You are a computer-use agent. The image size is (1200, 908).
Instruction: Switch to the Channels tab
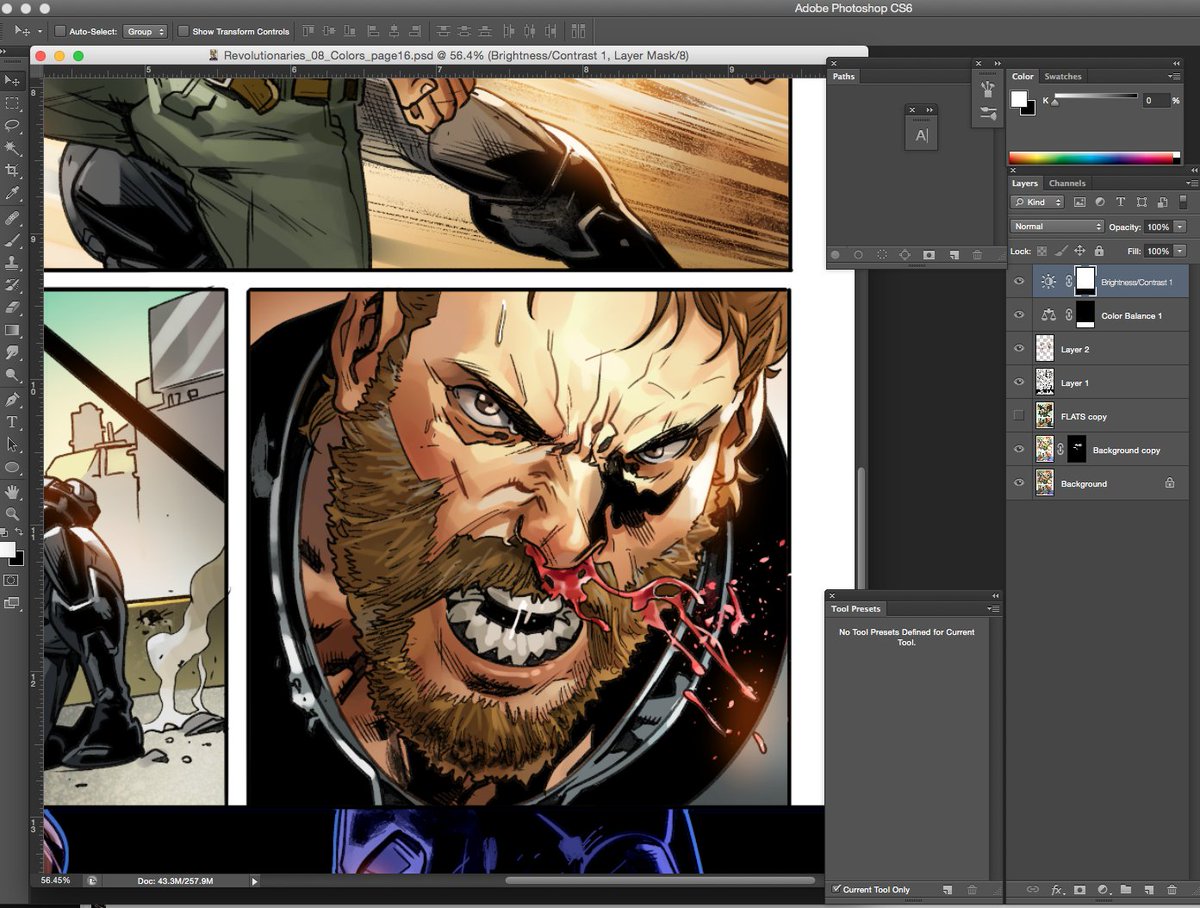tap(1067, 183)
